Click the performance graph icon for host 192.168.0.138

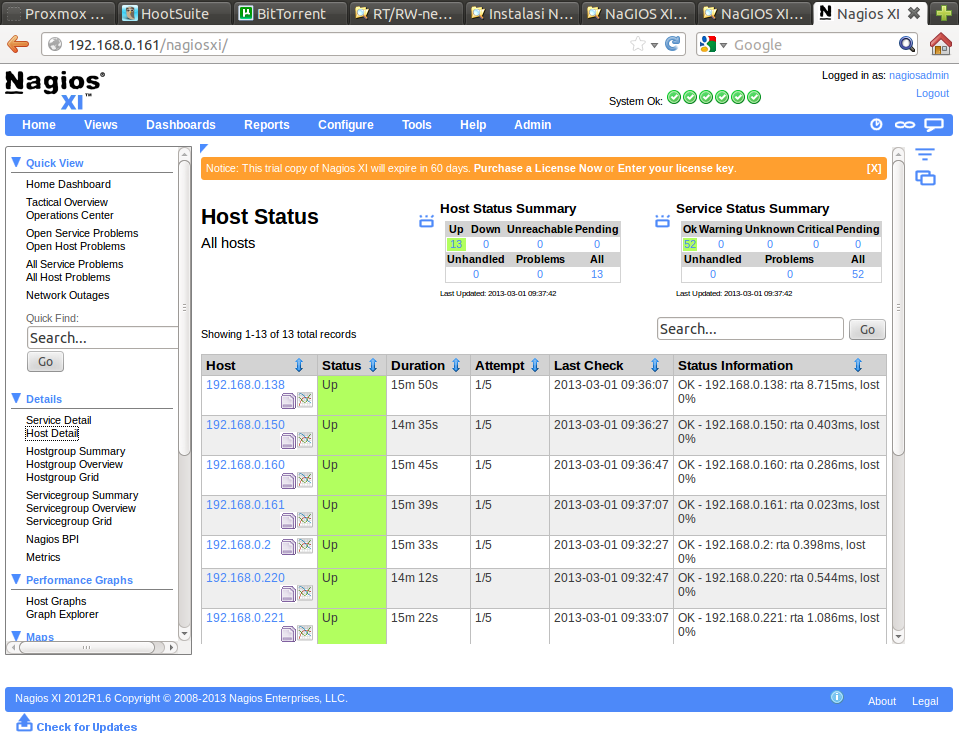(x=305, y=400)
